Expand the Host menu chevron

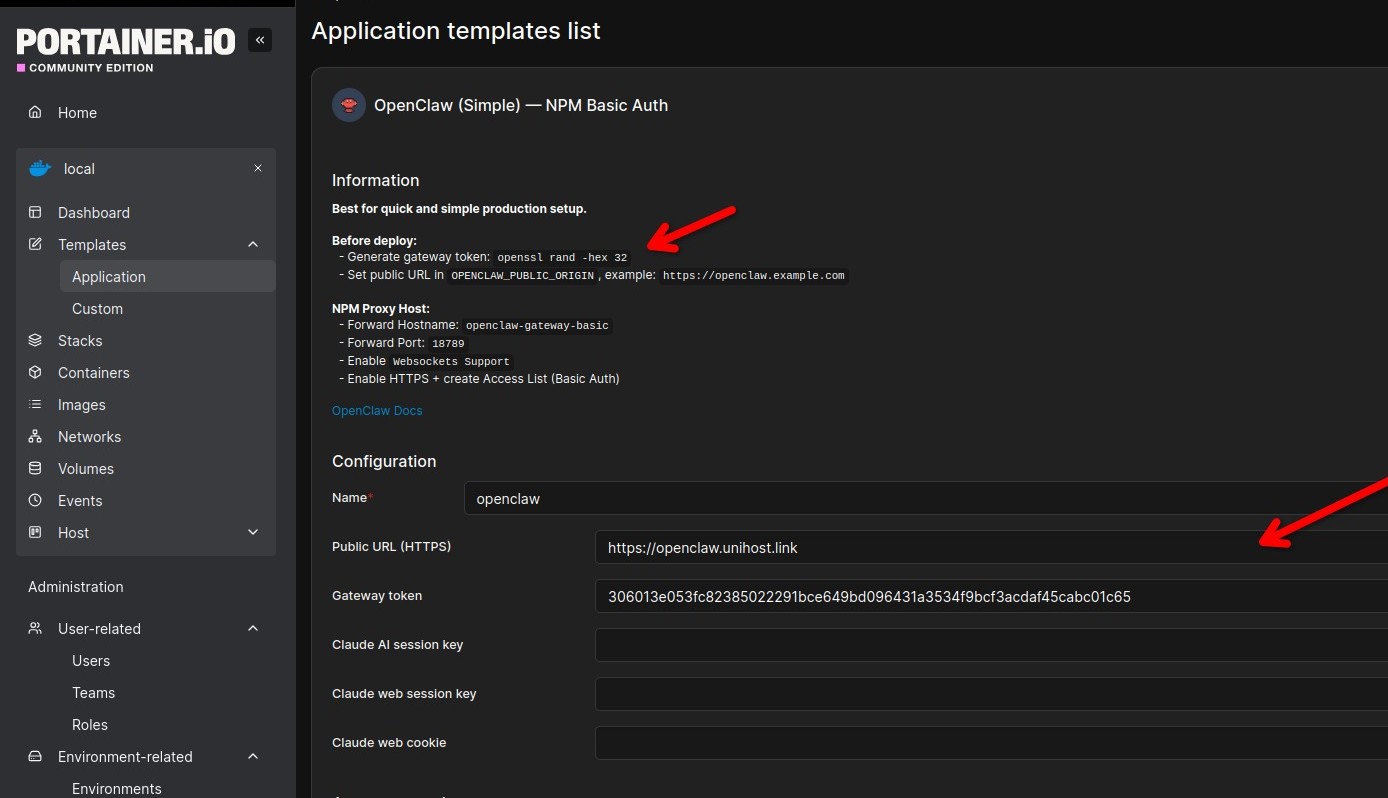click(253, 532)
